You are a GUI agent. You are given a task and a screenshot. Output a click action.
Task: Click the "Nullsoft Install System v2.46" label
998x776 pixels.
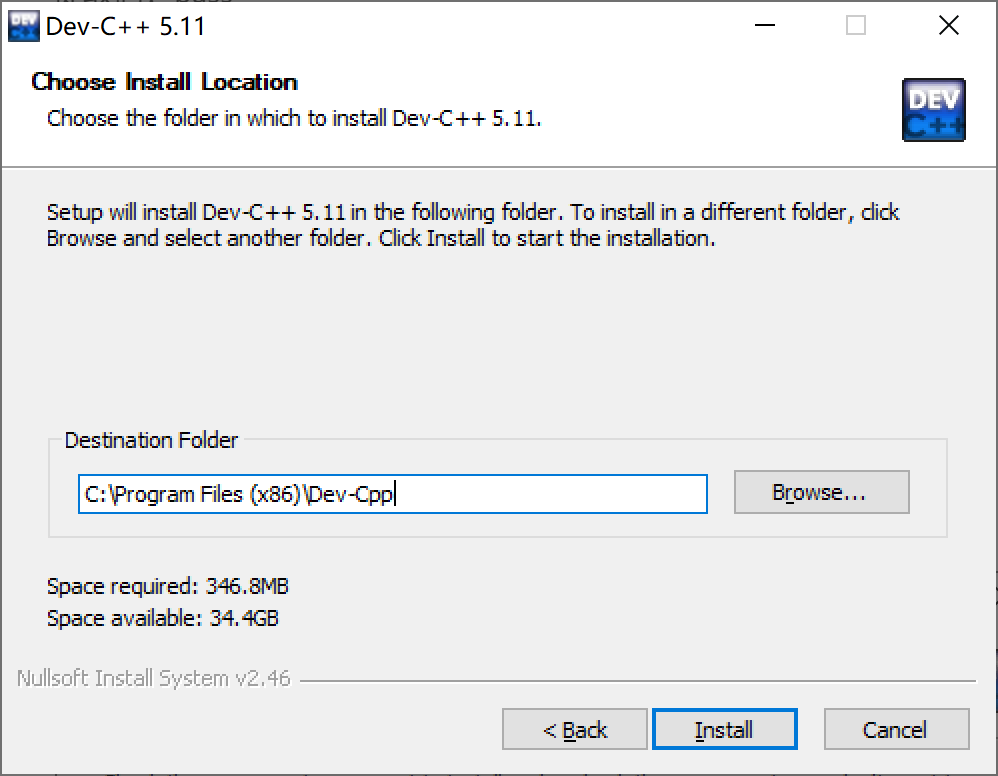[x=154, y=678]
